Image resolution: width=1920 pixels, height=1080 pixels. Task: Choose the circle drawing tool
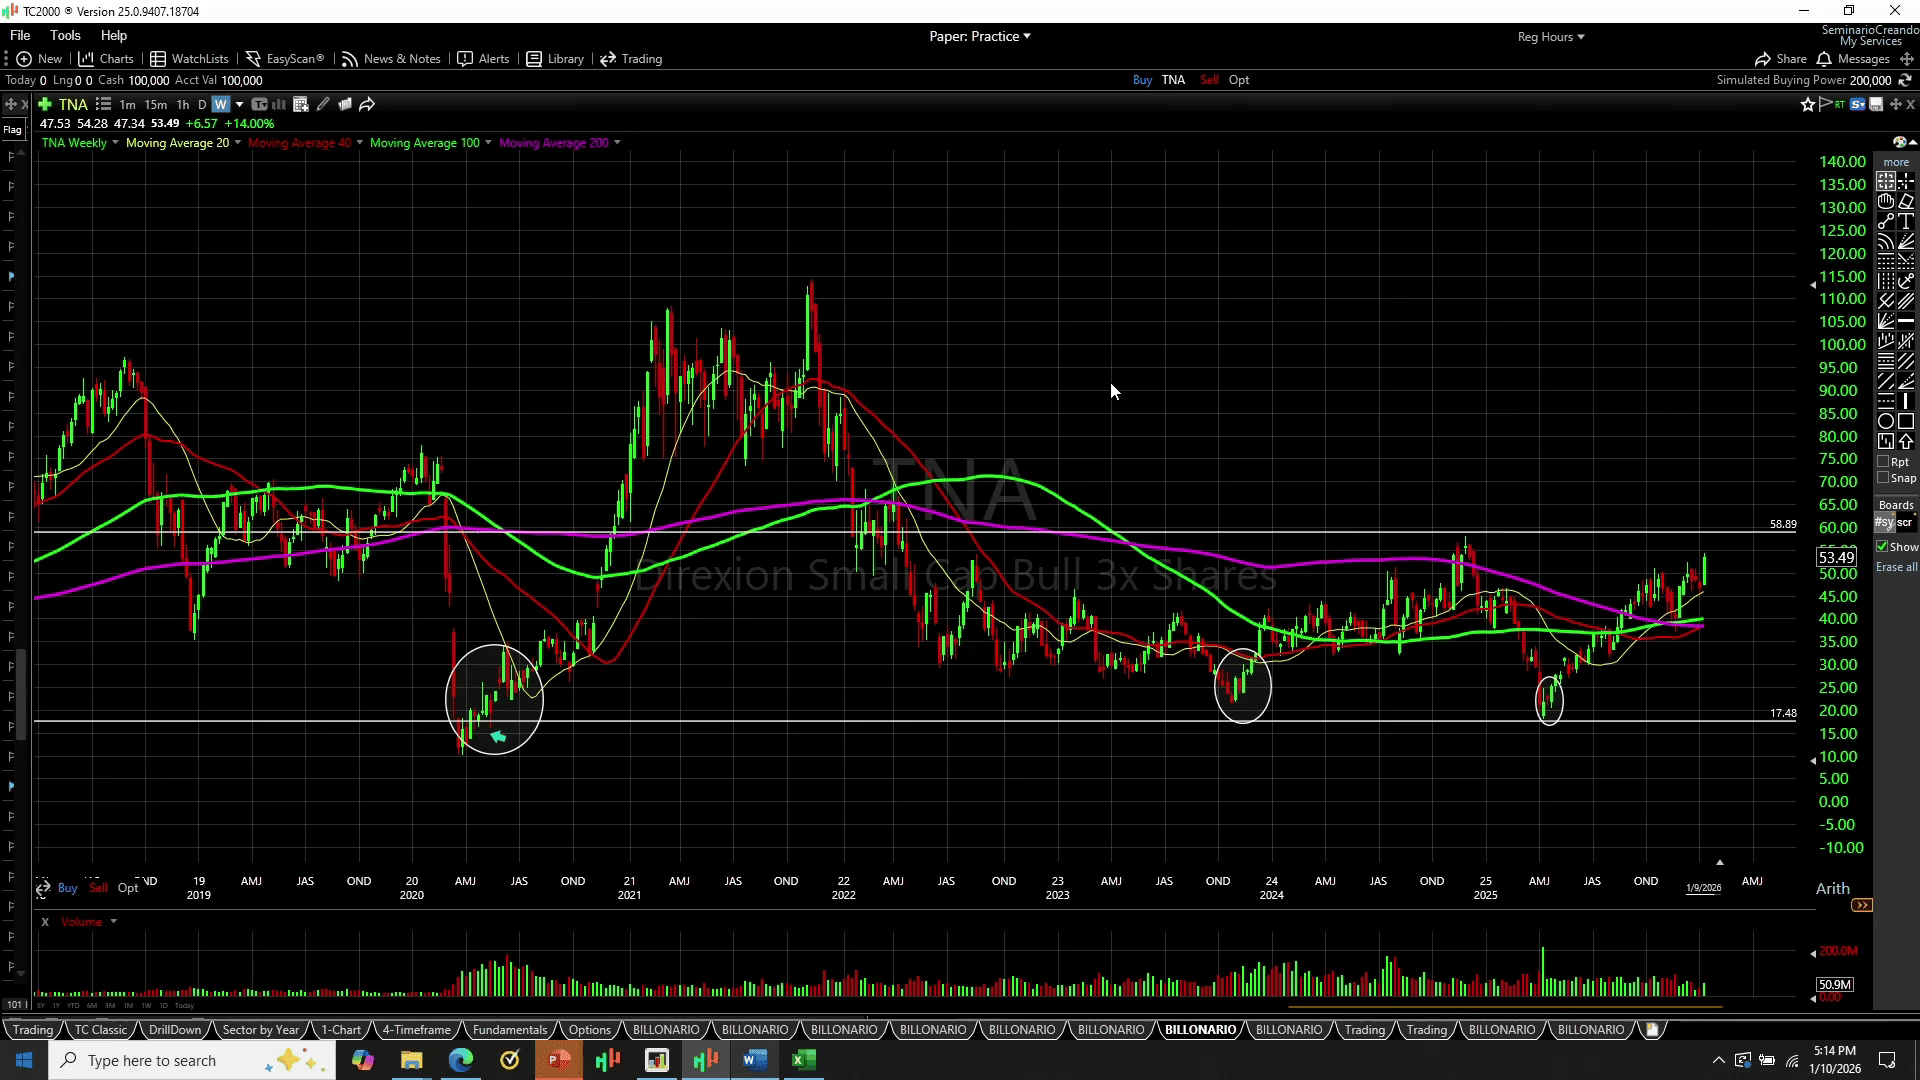[x=1886, y=421]
